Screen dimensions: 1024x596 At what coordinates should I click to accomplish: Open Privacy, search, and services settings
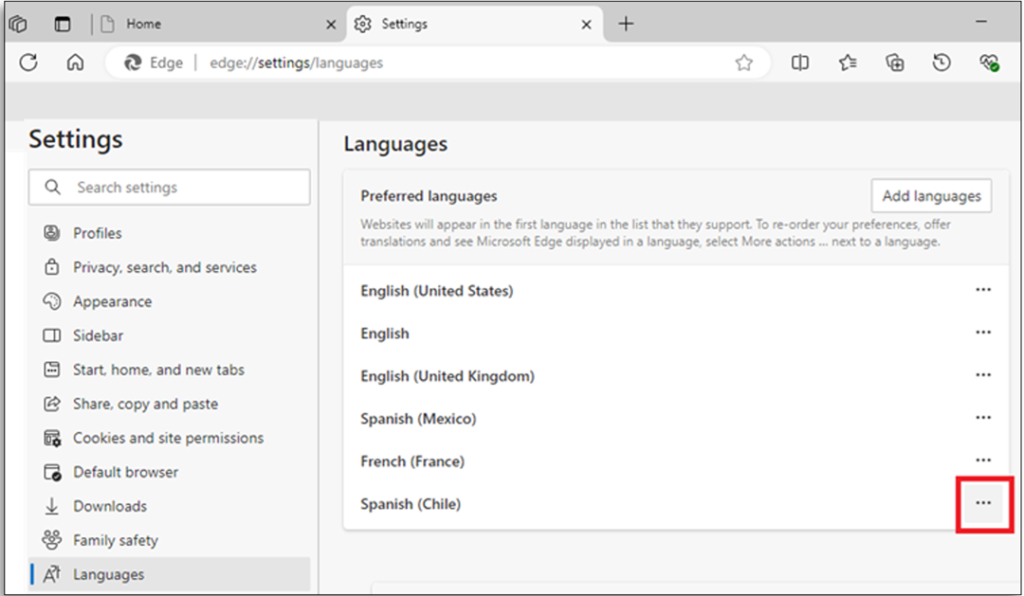click(164, 267)
